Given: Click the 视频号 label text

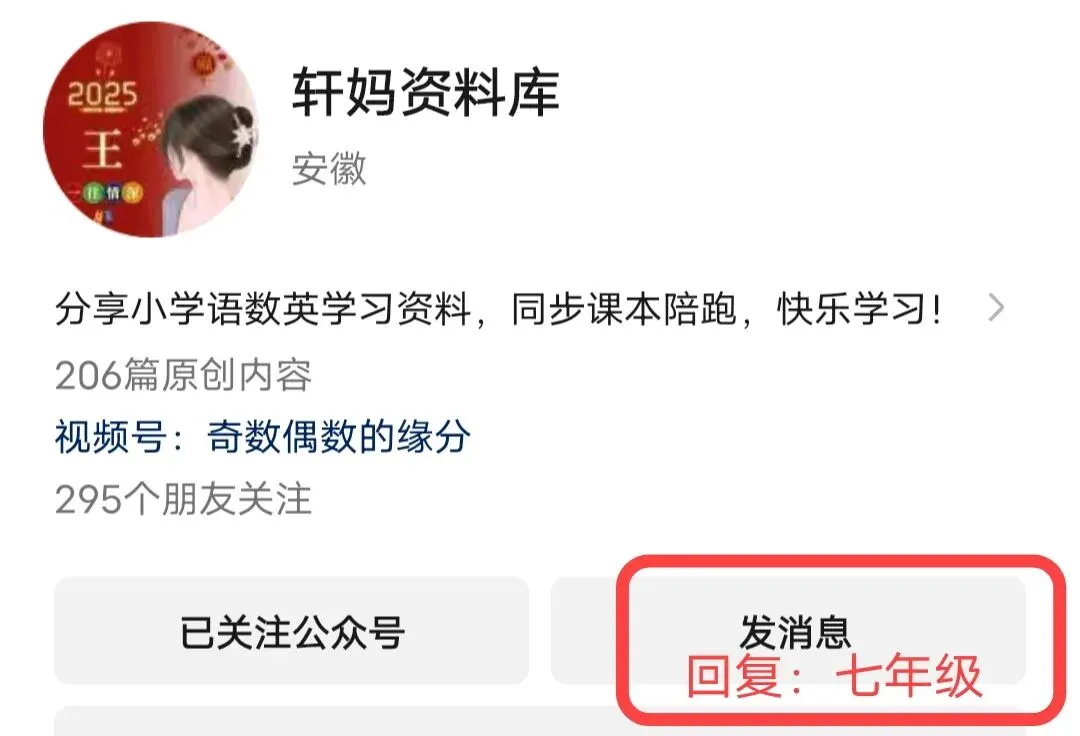Looking at the screenshot, I should pos(111,437).
